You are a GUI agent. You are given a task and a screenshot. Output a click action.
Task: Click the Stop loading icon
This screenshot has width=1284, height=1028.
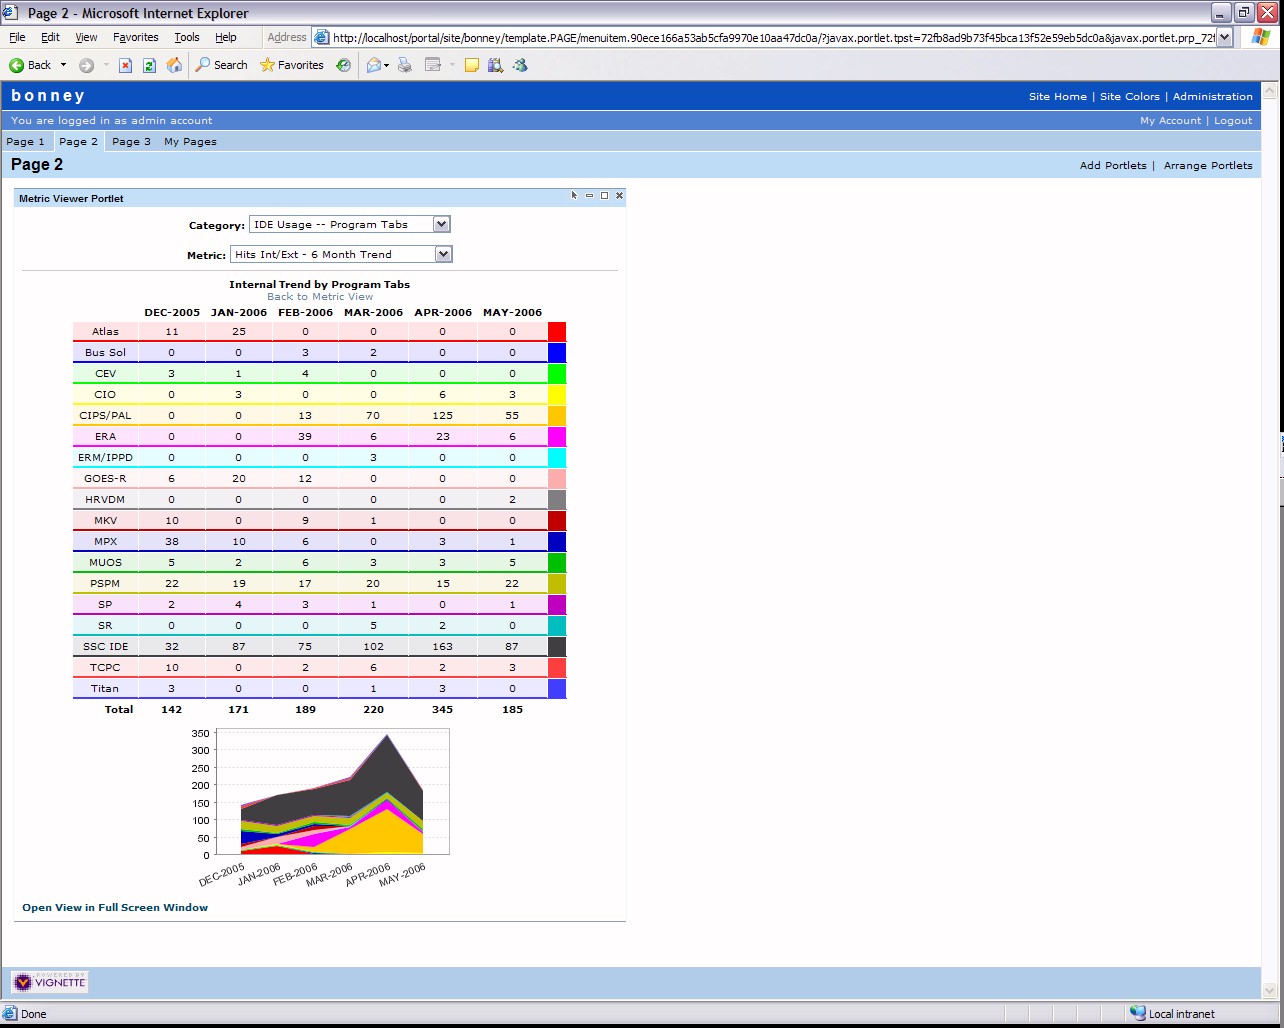125,65
